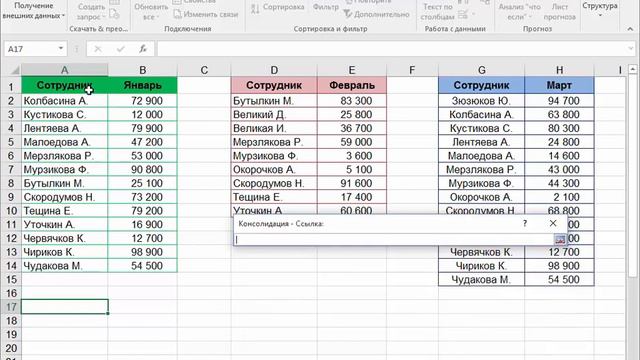640x360 pixels.
Task: Select Кустикова С. in column A
Action: (x=64, y=115)
